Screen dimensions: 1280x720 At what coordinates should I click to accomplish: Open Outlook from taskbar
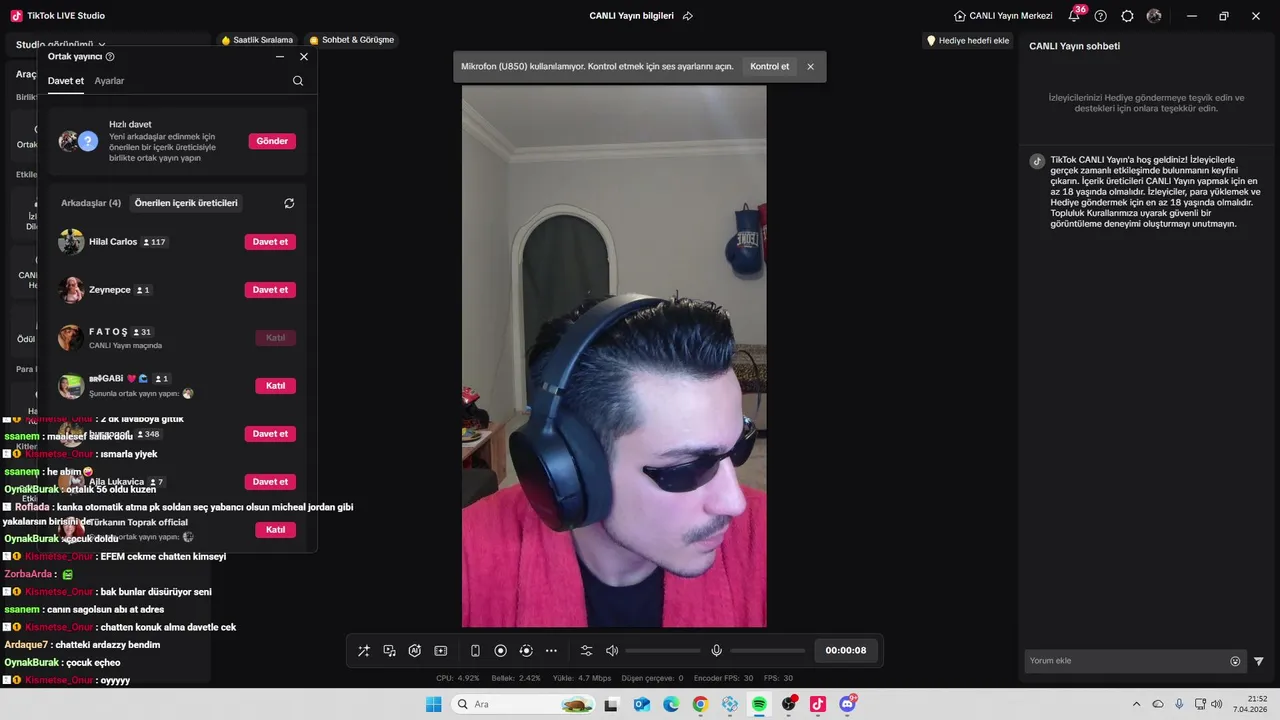click(x=641, y=704)
